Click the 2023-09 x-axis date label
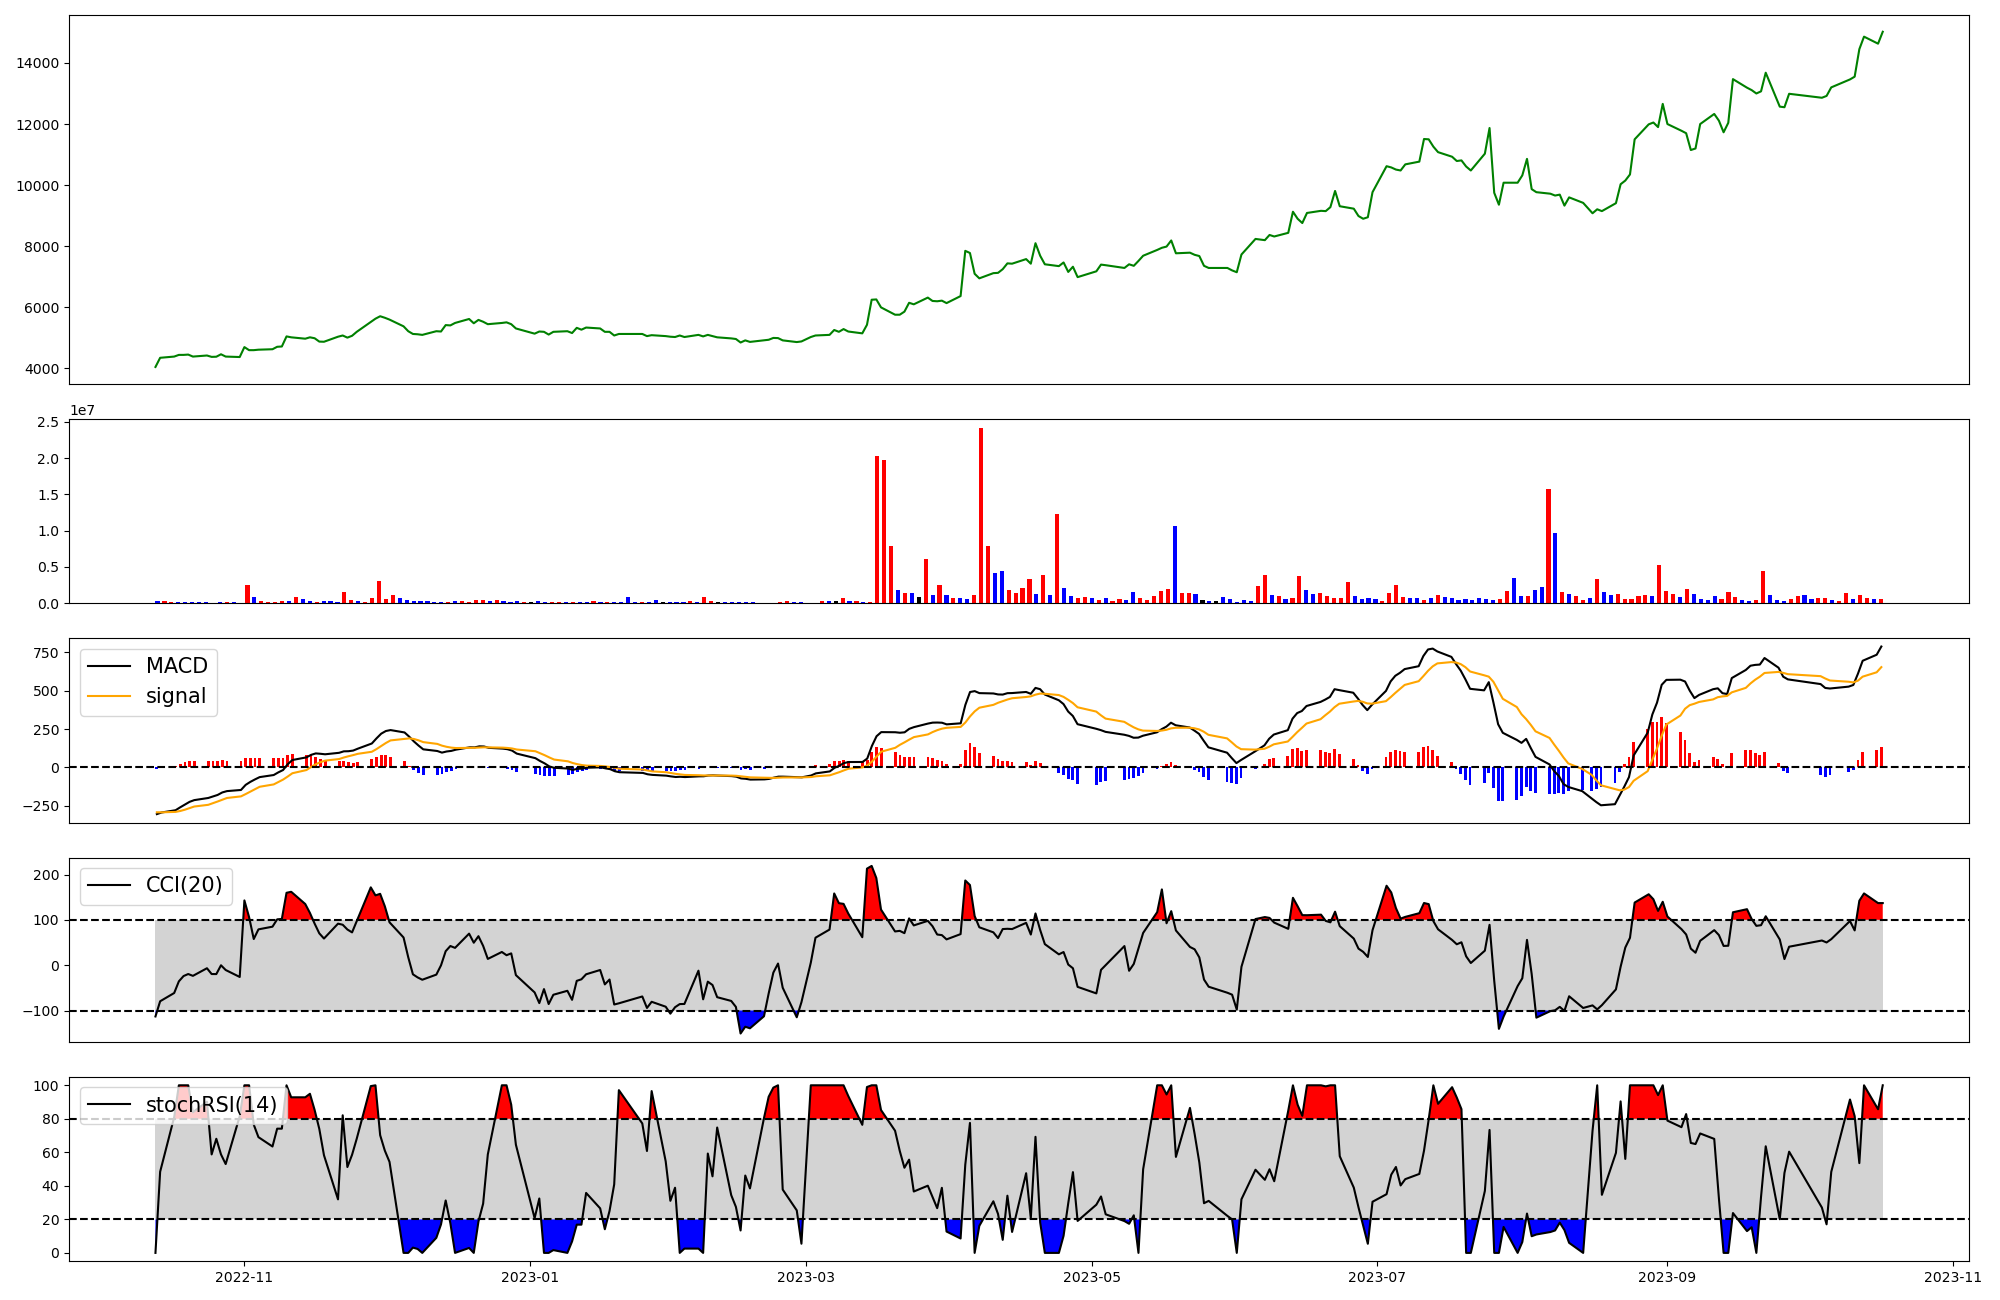The height and width of the screenshot is (1300, 2000). (1667, 1277)
